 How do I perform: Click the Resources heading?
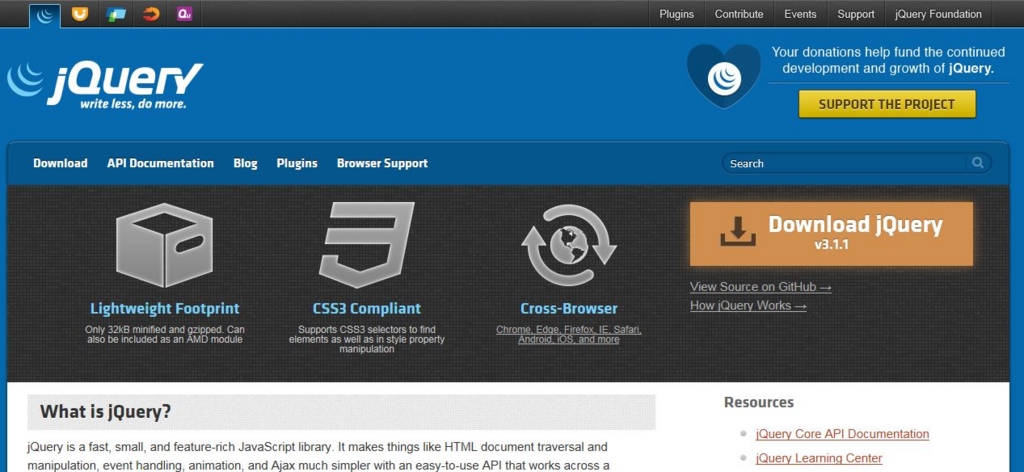coord(759,402)
